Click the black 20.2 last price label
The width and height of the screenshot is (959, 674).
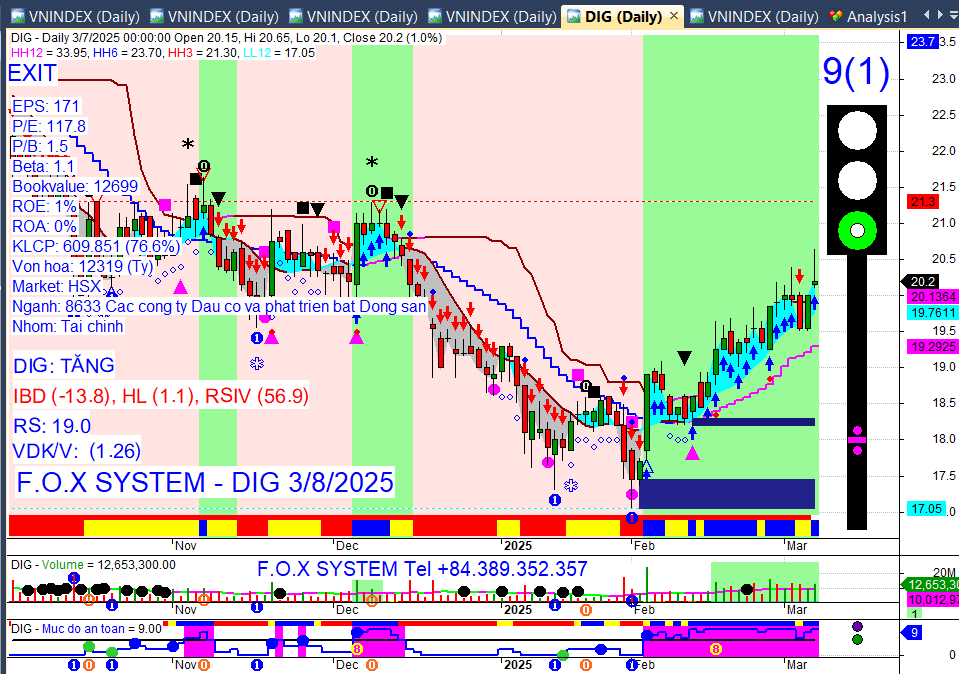click(x=922, y=281)
